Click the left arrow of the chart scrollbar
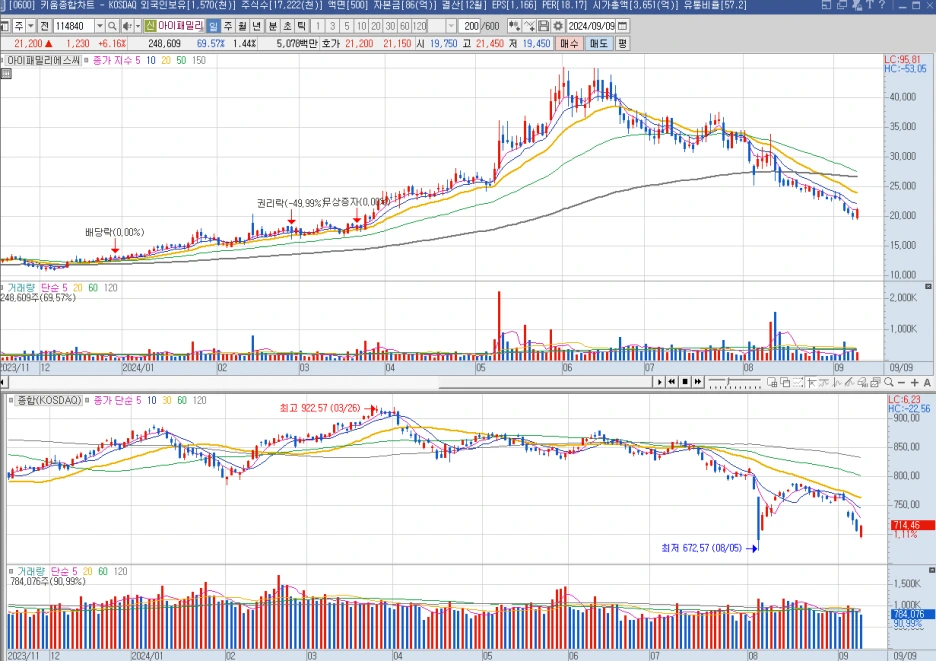 pyautogui.click(x=4, y=382)
